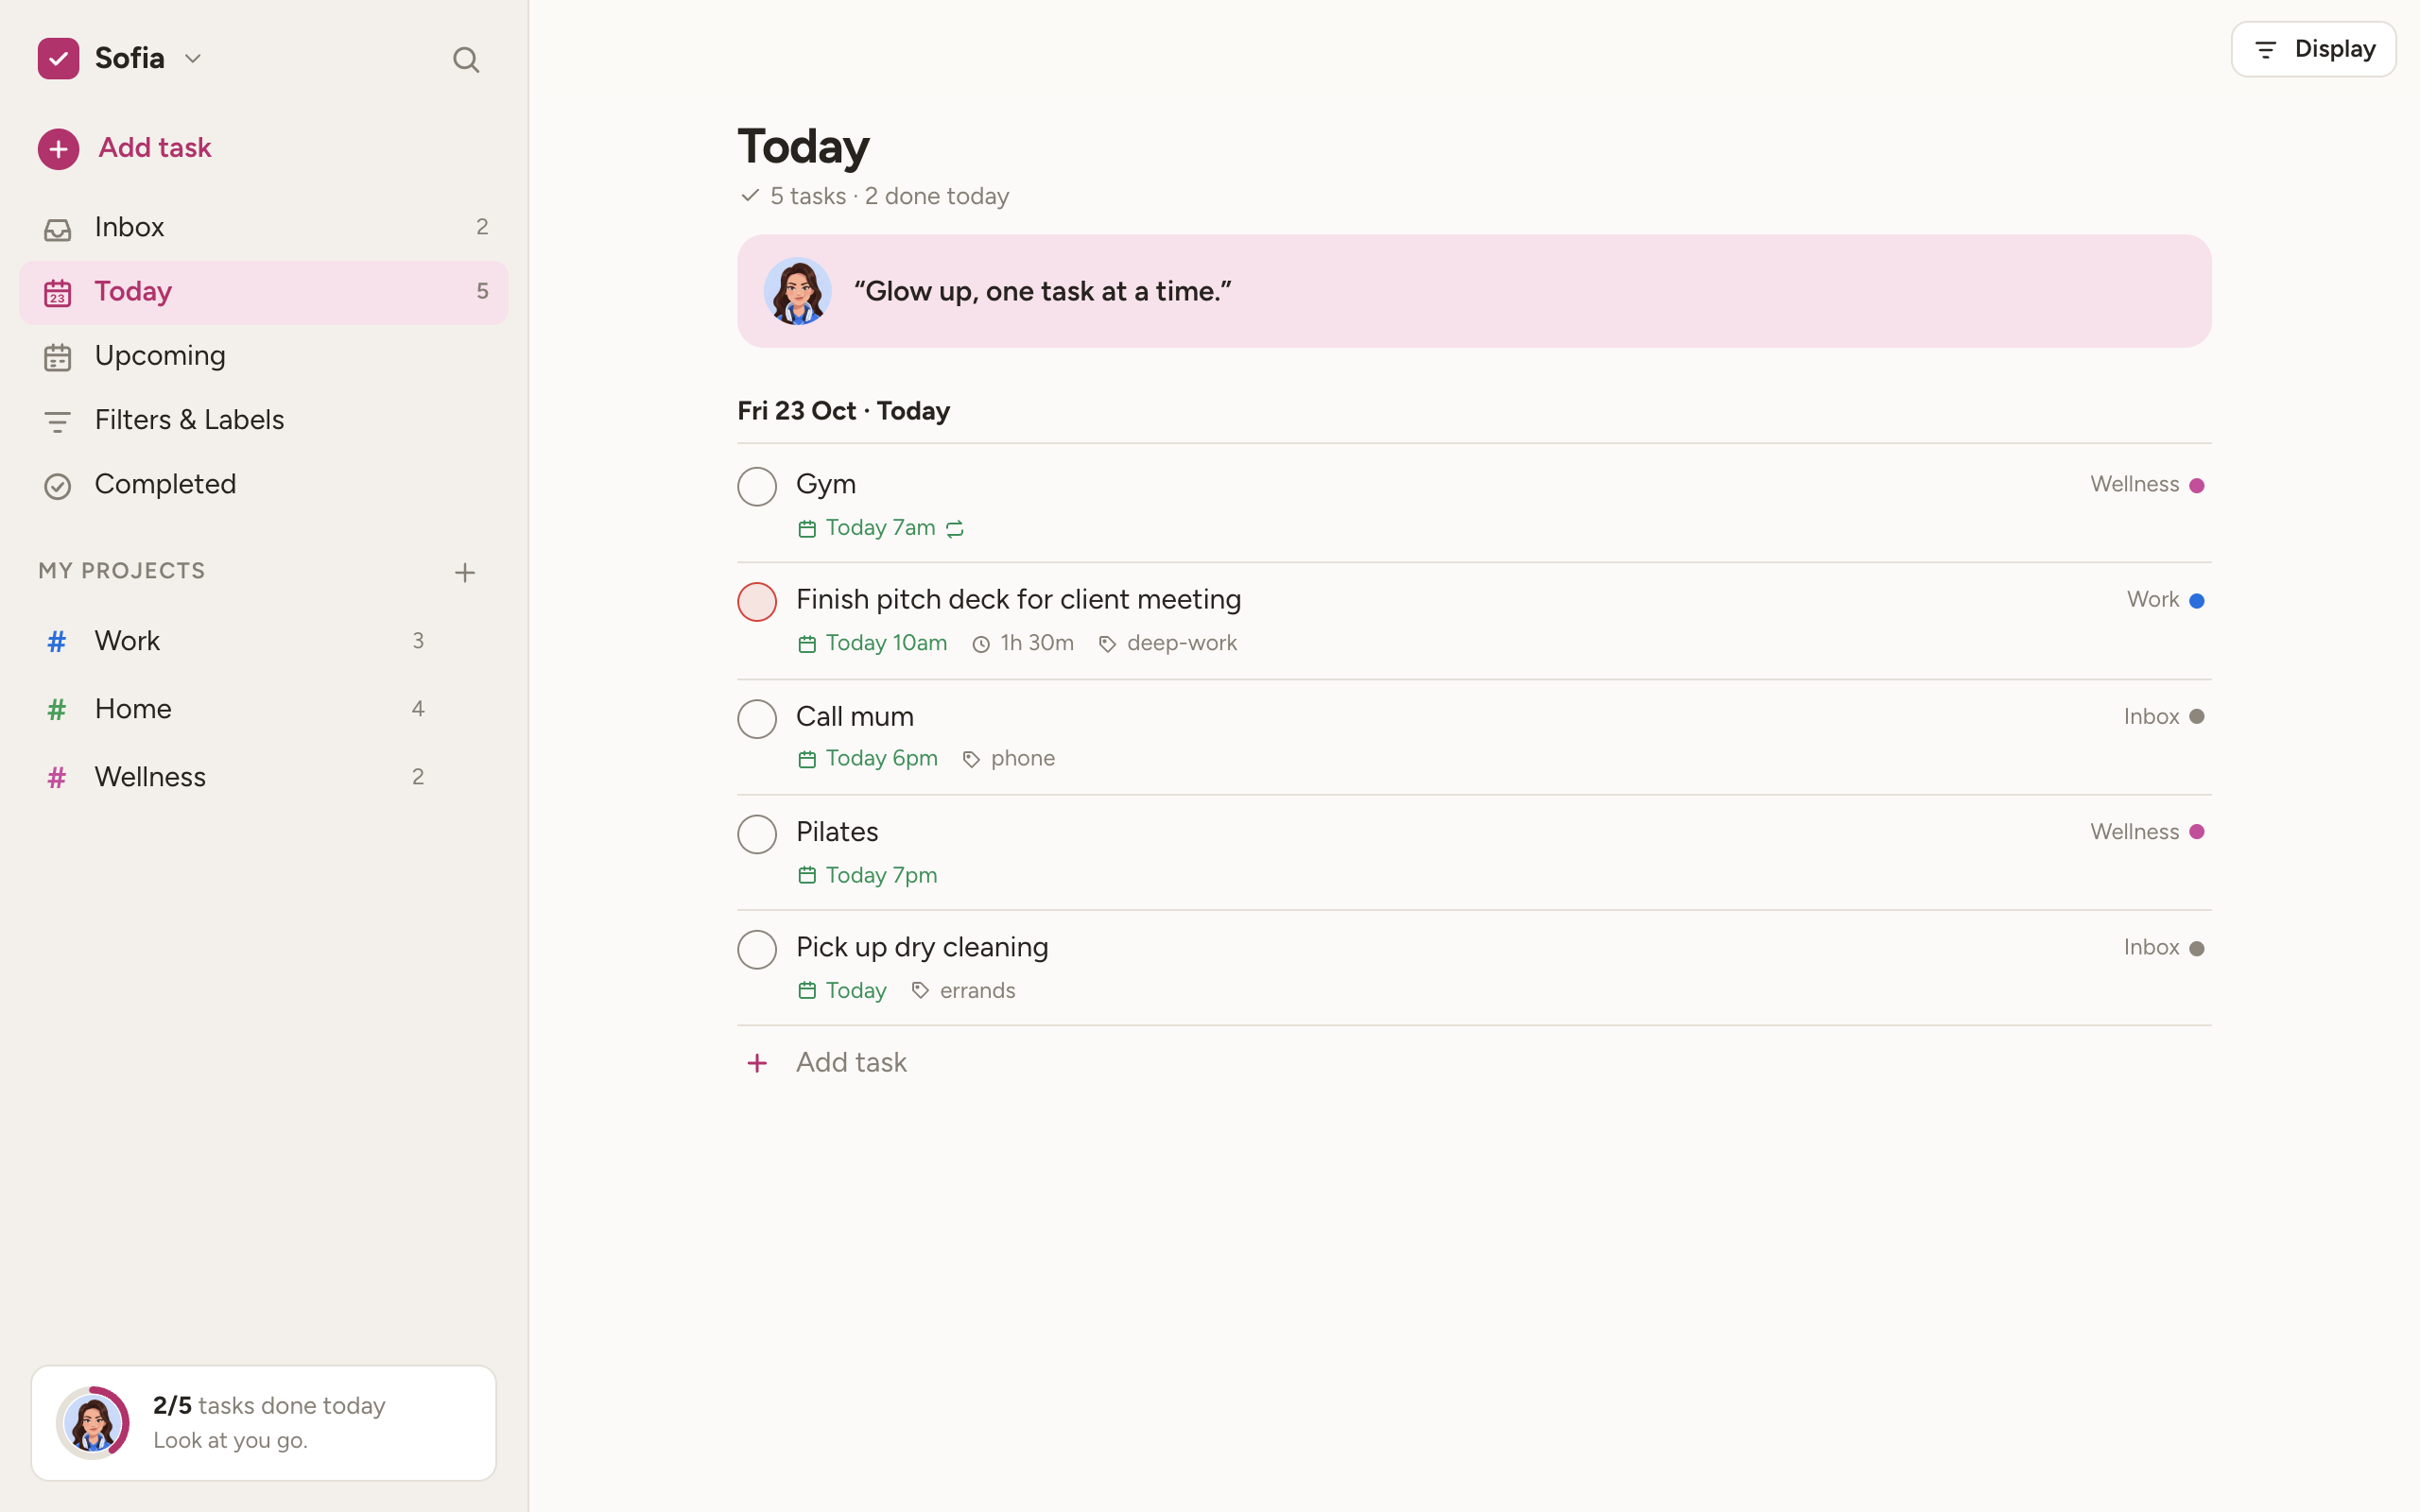Click the calendar icon beside Today 7am

click(x=807, y=529)
